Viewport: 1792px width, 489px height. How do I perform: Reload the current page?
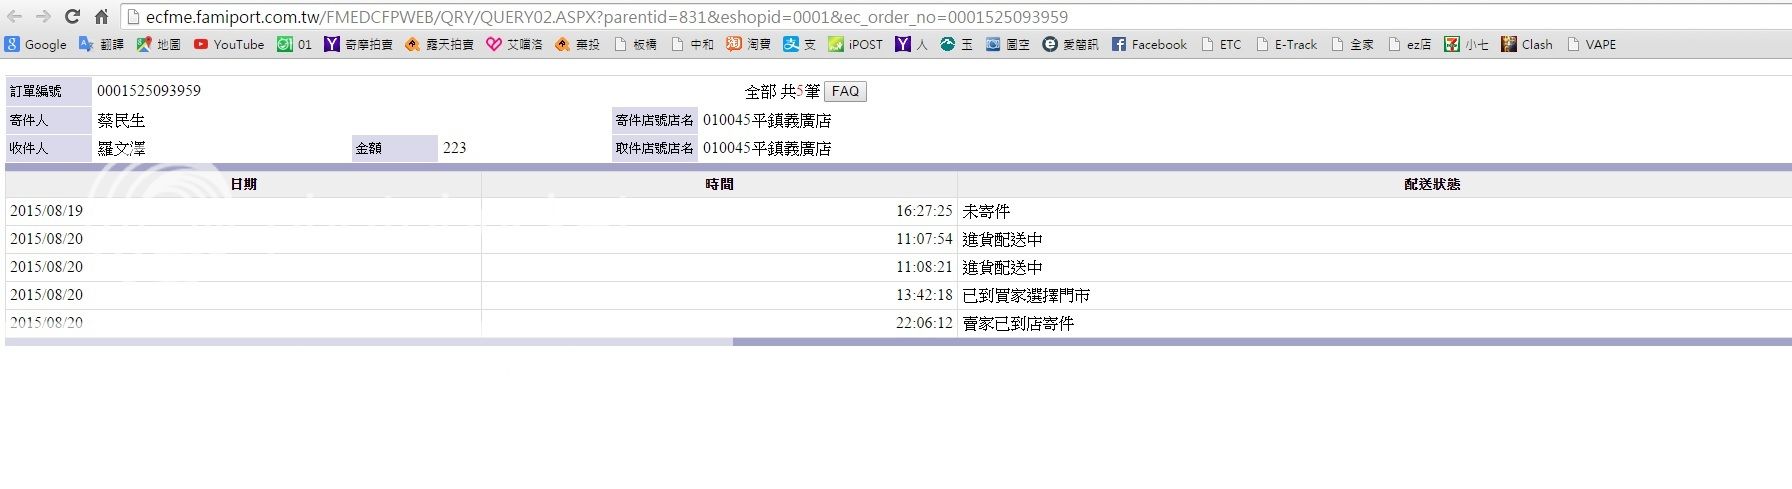(x=72, y=17)
